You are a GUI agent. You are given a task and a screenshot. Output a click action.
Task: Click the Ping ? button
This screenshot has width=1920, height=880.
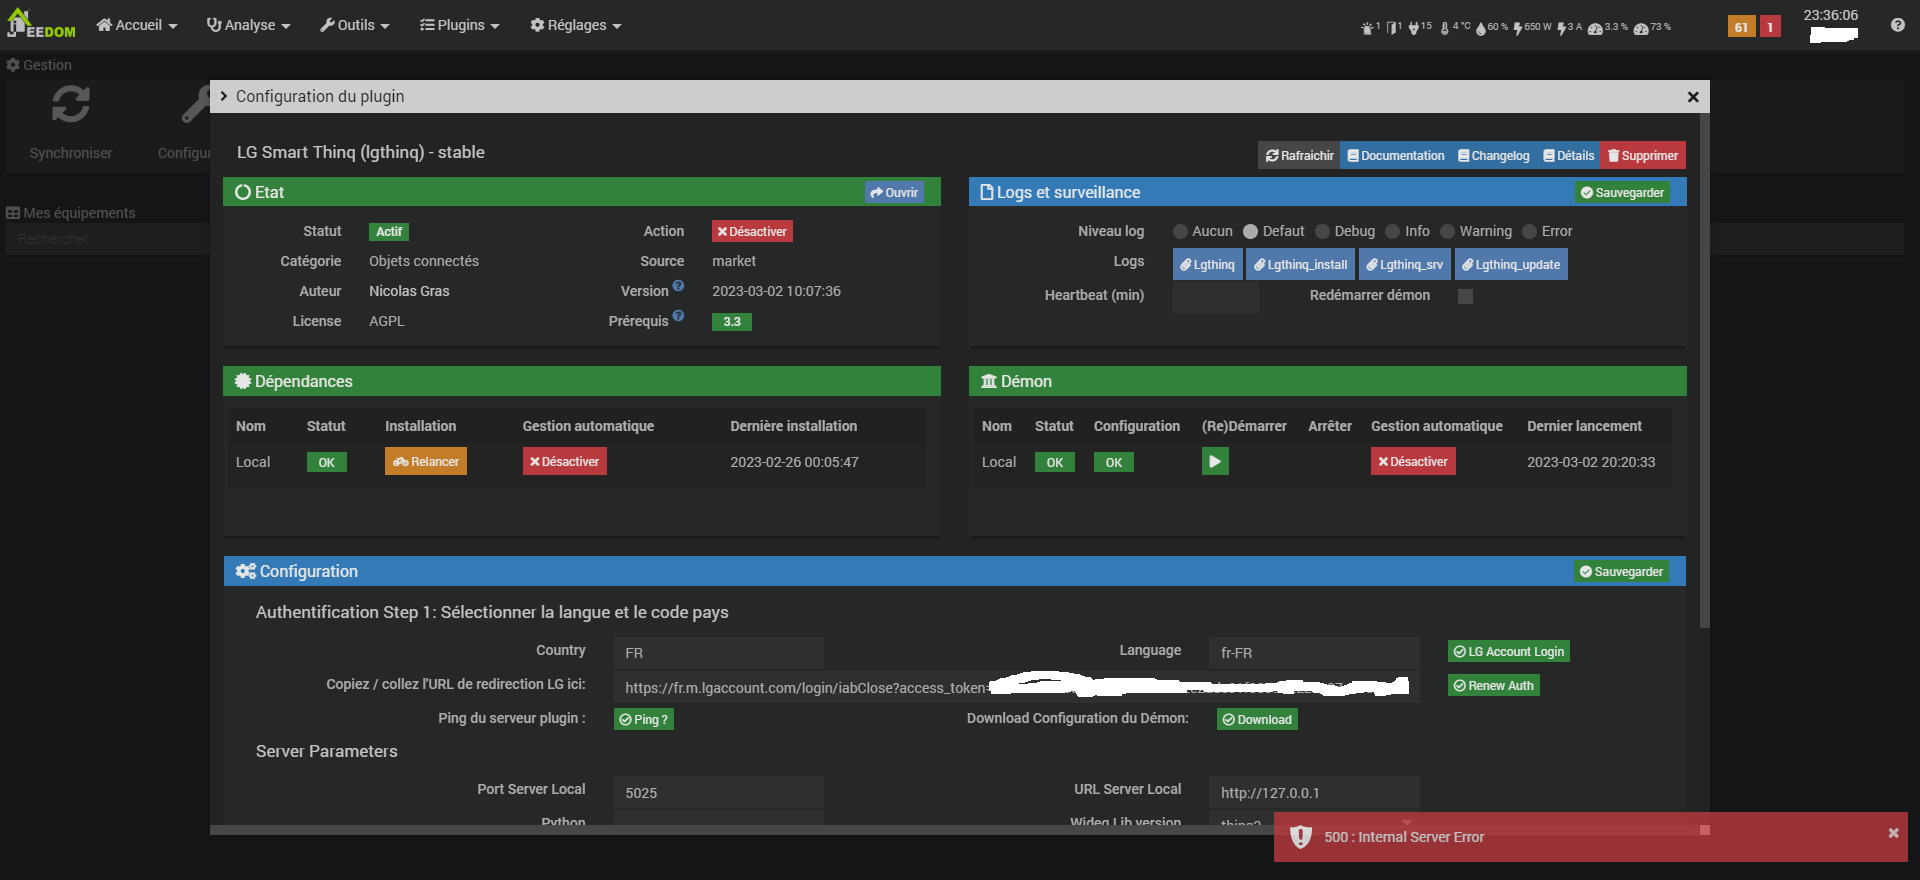click(643, 719)
